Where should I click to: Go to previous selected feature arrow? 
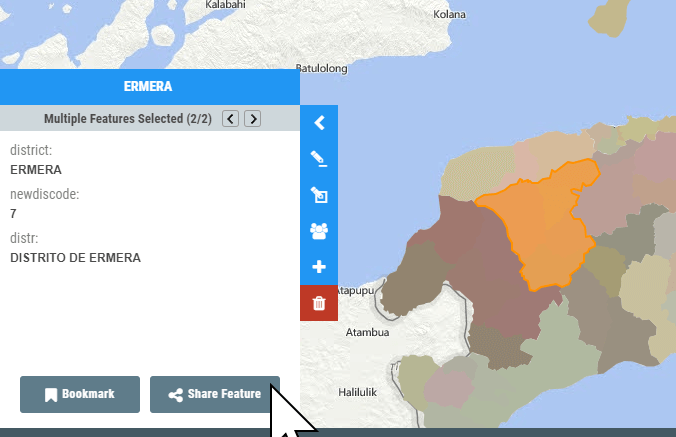point(231,119)
